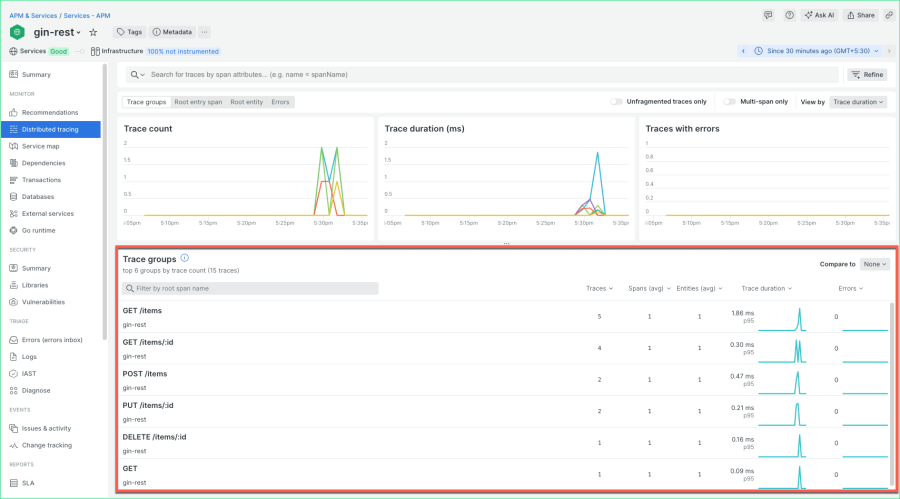This screenshot has width=900, height=499.
Task: Open Service map in the sidebar
Action: point(41,146)
